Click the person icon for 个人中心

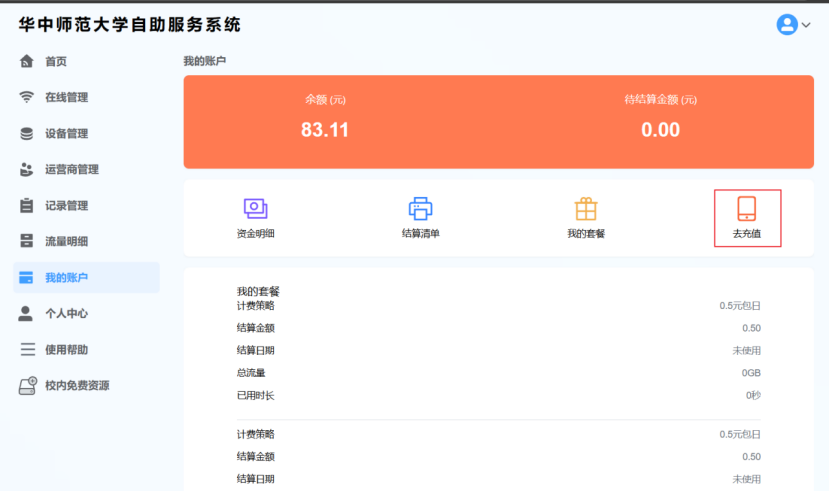pyautogui.click(x=25, y=314)
